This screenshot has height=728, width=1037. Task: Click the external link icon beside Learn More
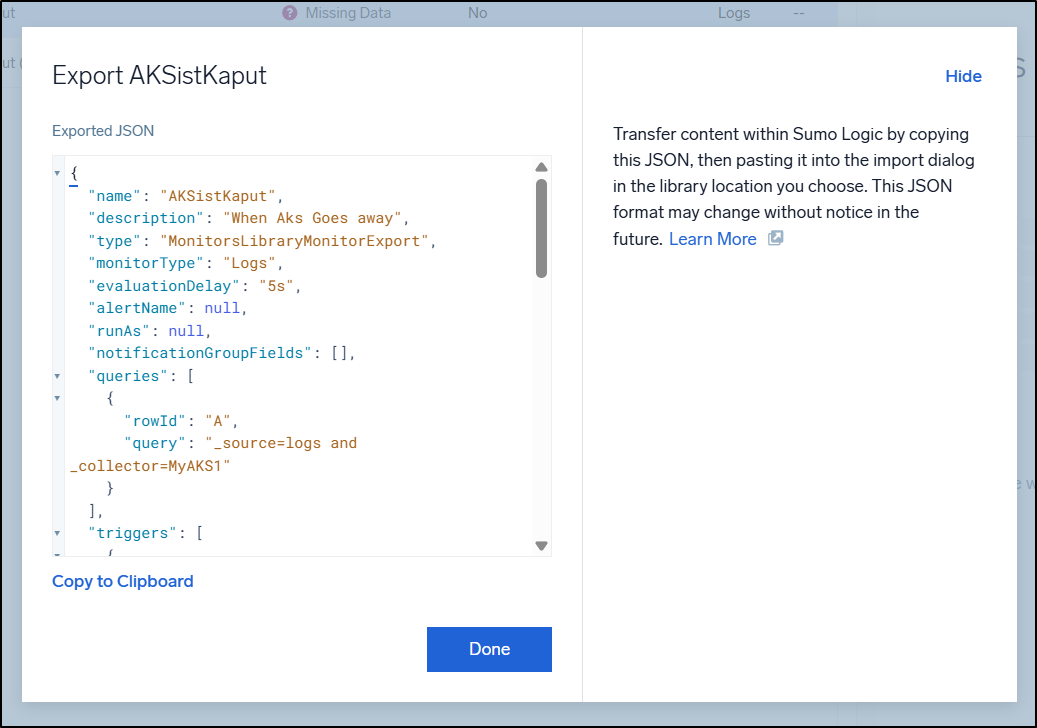pos(775,239)
